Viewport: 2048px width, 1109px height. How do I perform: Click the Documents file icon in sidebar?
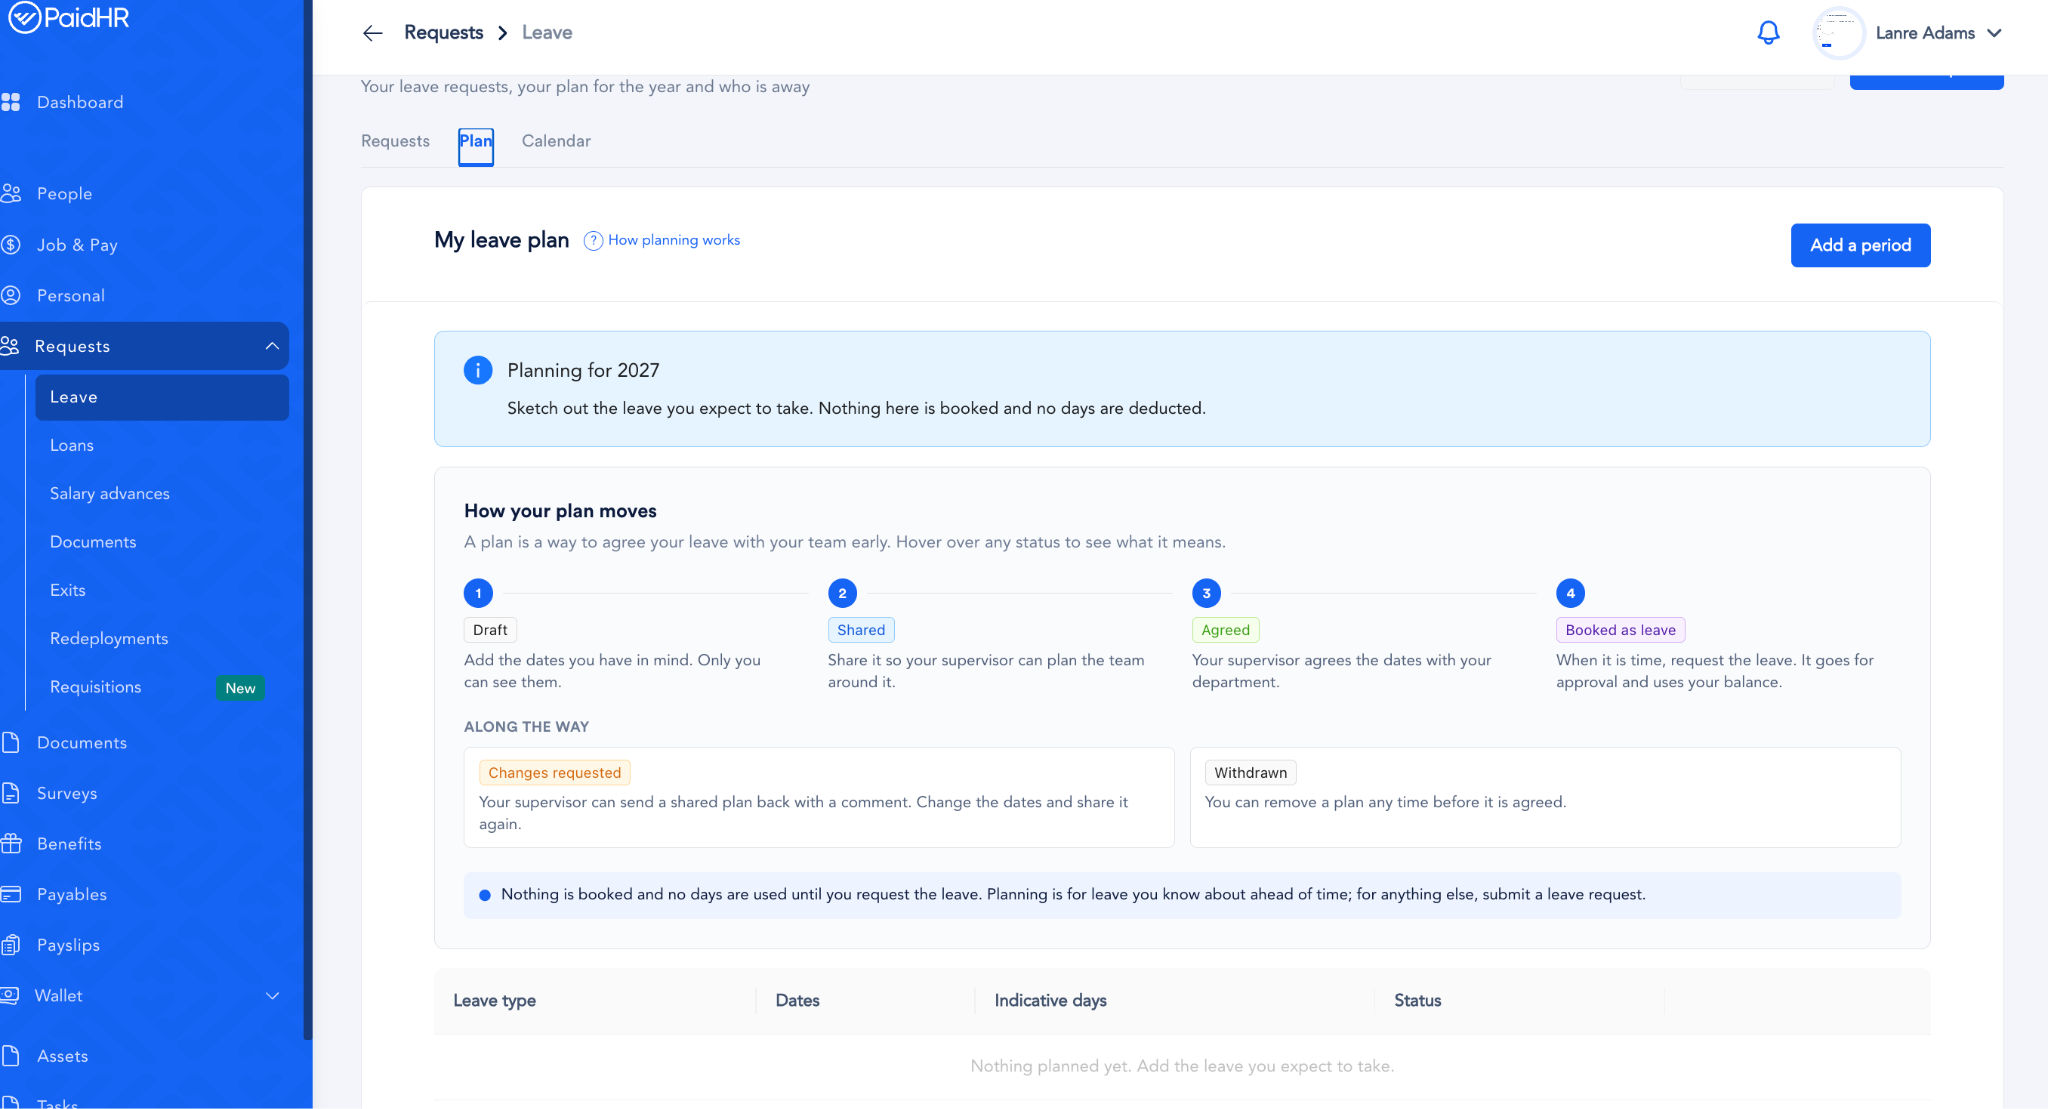point(11,742)
